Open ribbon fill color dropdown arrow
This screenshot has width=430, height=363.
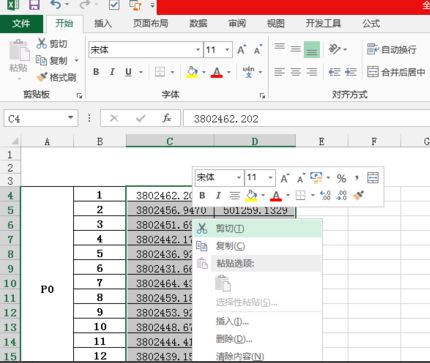point(203,72)
